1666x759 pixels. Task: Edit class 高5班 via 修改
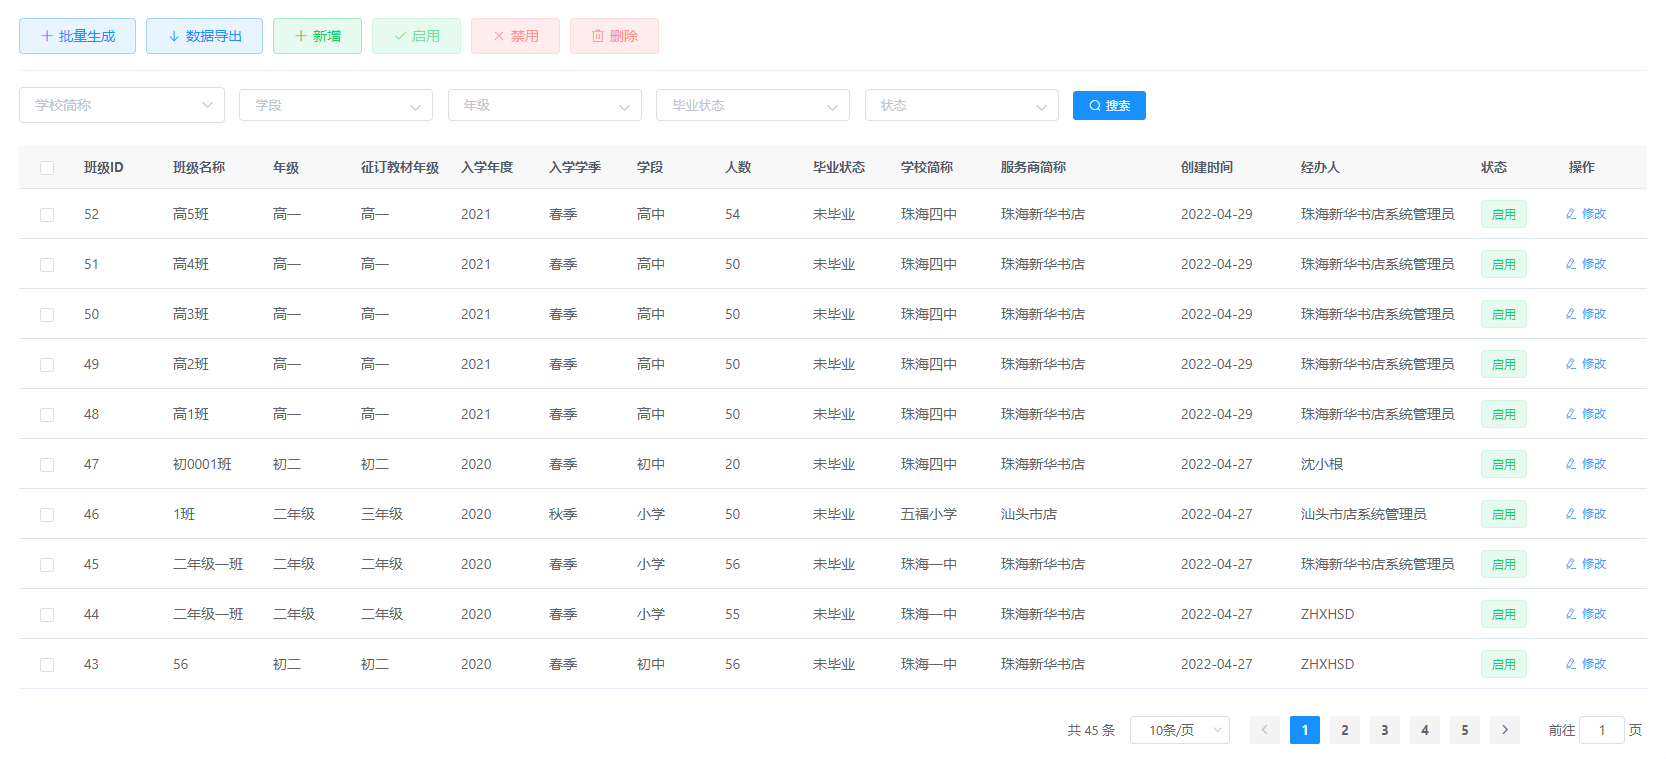[1586, 214]
